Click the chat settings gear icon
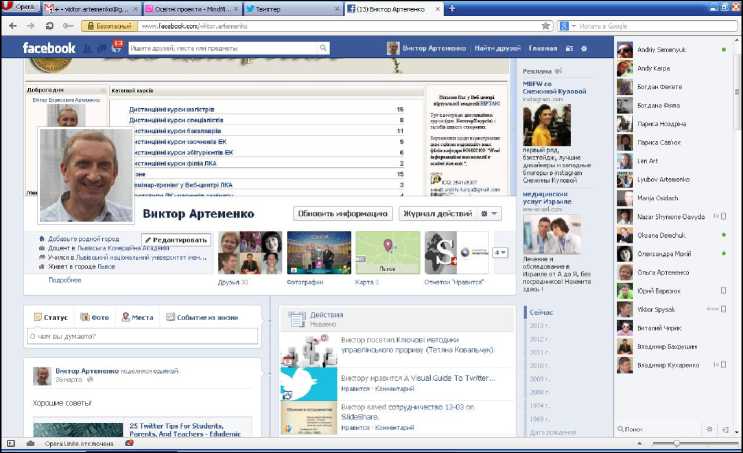Image resolution: width=743 pixels, height=453 pixels. (709, 429)
